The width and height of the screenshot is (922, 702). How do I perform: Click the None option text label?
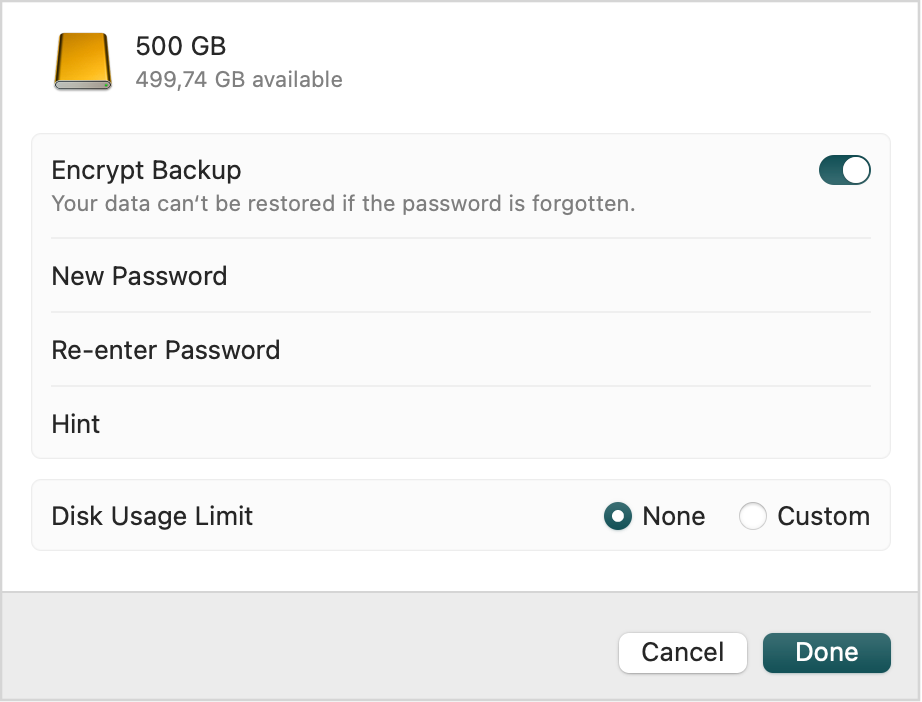(x=674, y=516)
